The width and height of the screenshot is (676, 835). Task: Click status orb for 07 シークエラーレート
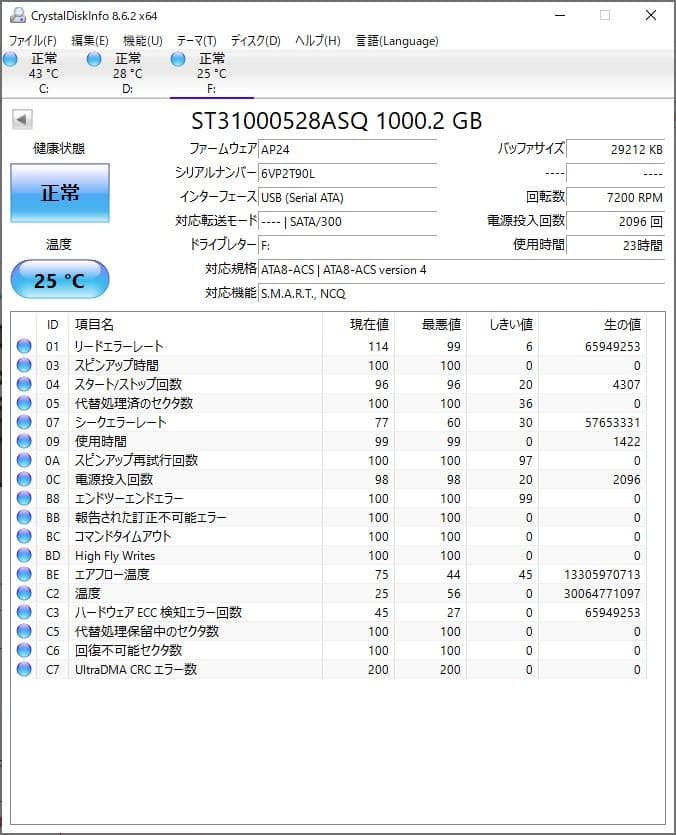tap(24, 422)
